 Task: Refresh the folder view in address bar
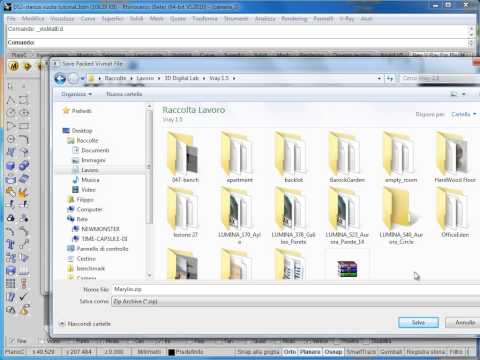tap(390, 78)
